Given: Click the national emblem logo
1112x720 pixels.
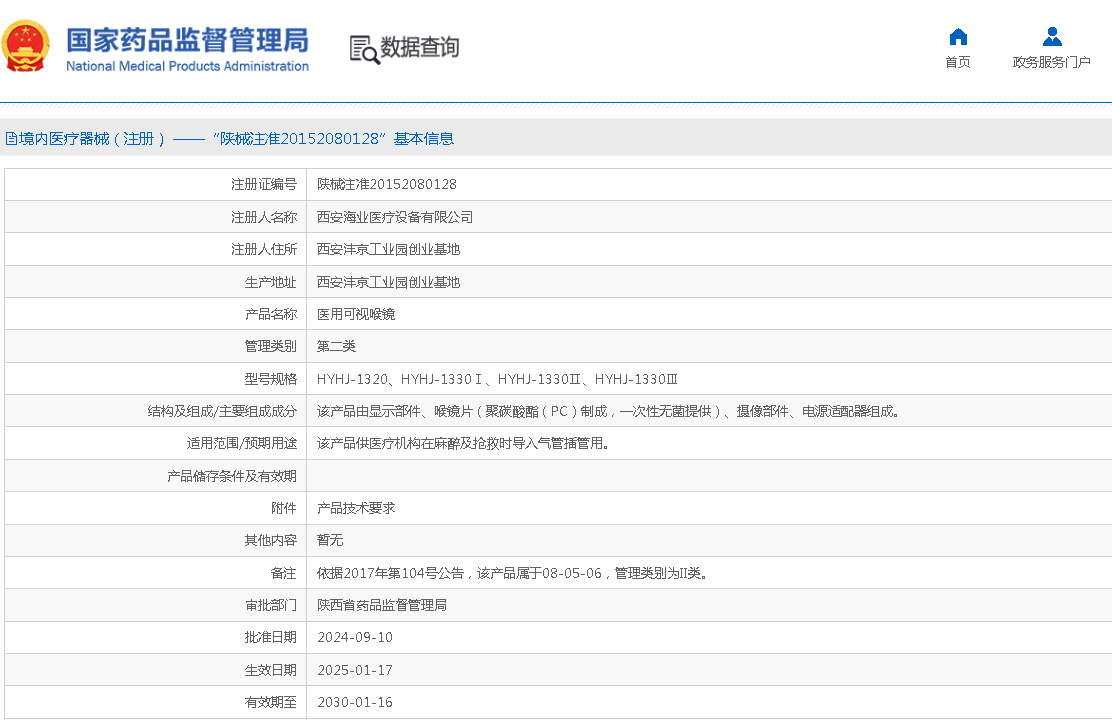Looking at the screenshot, I should [27, 47].
